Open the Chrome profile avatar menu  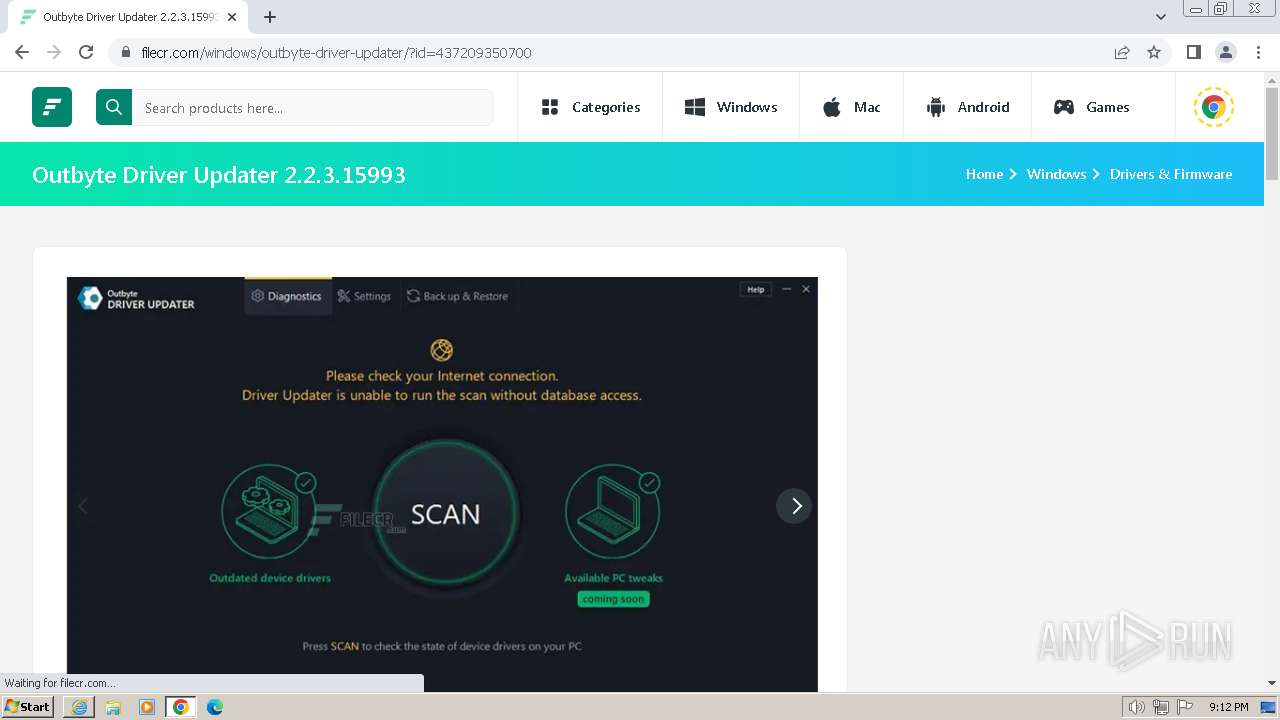click(1225, 53)
